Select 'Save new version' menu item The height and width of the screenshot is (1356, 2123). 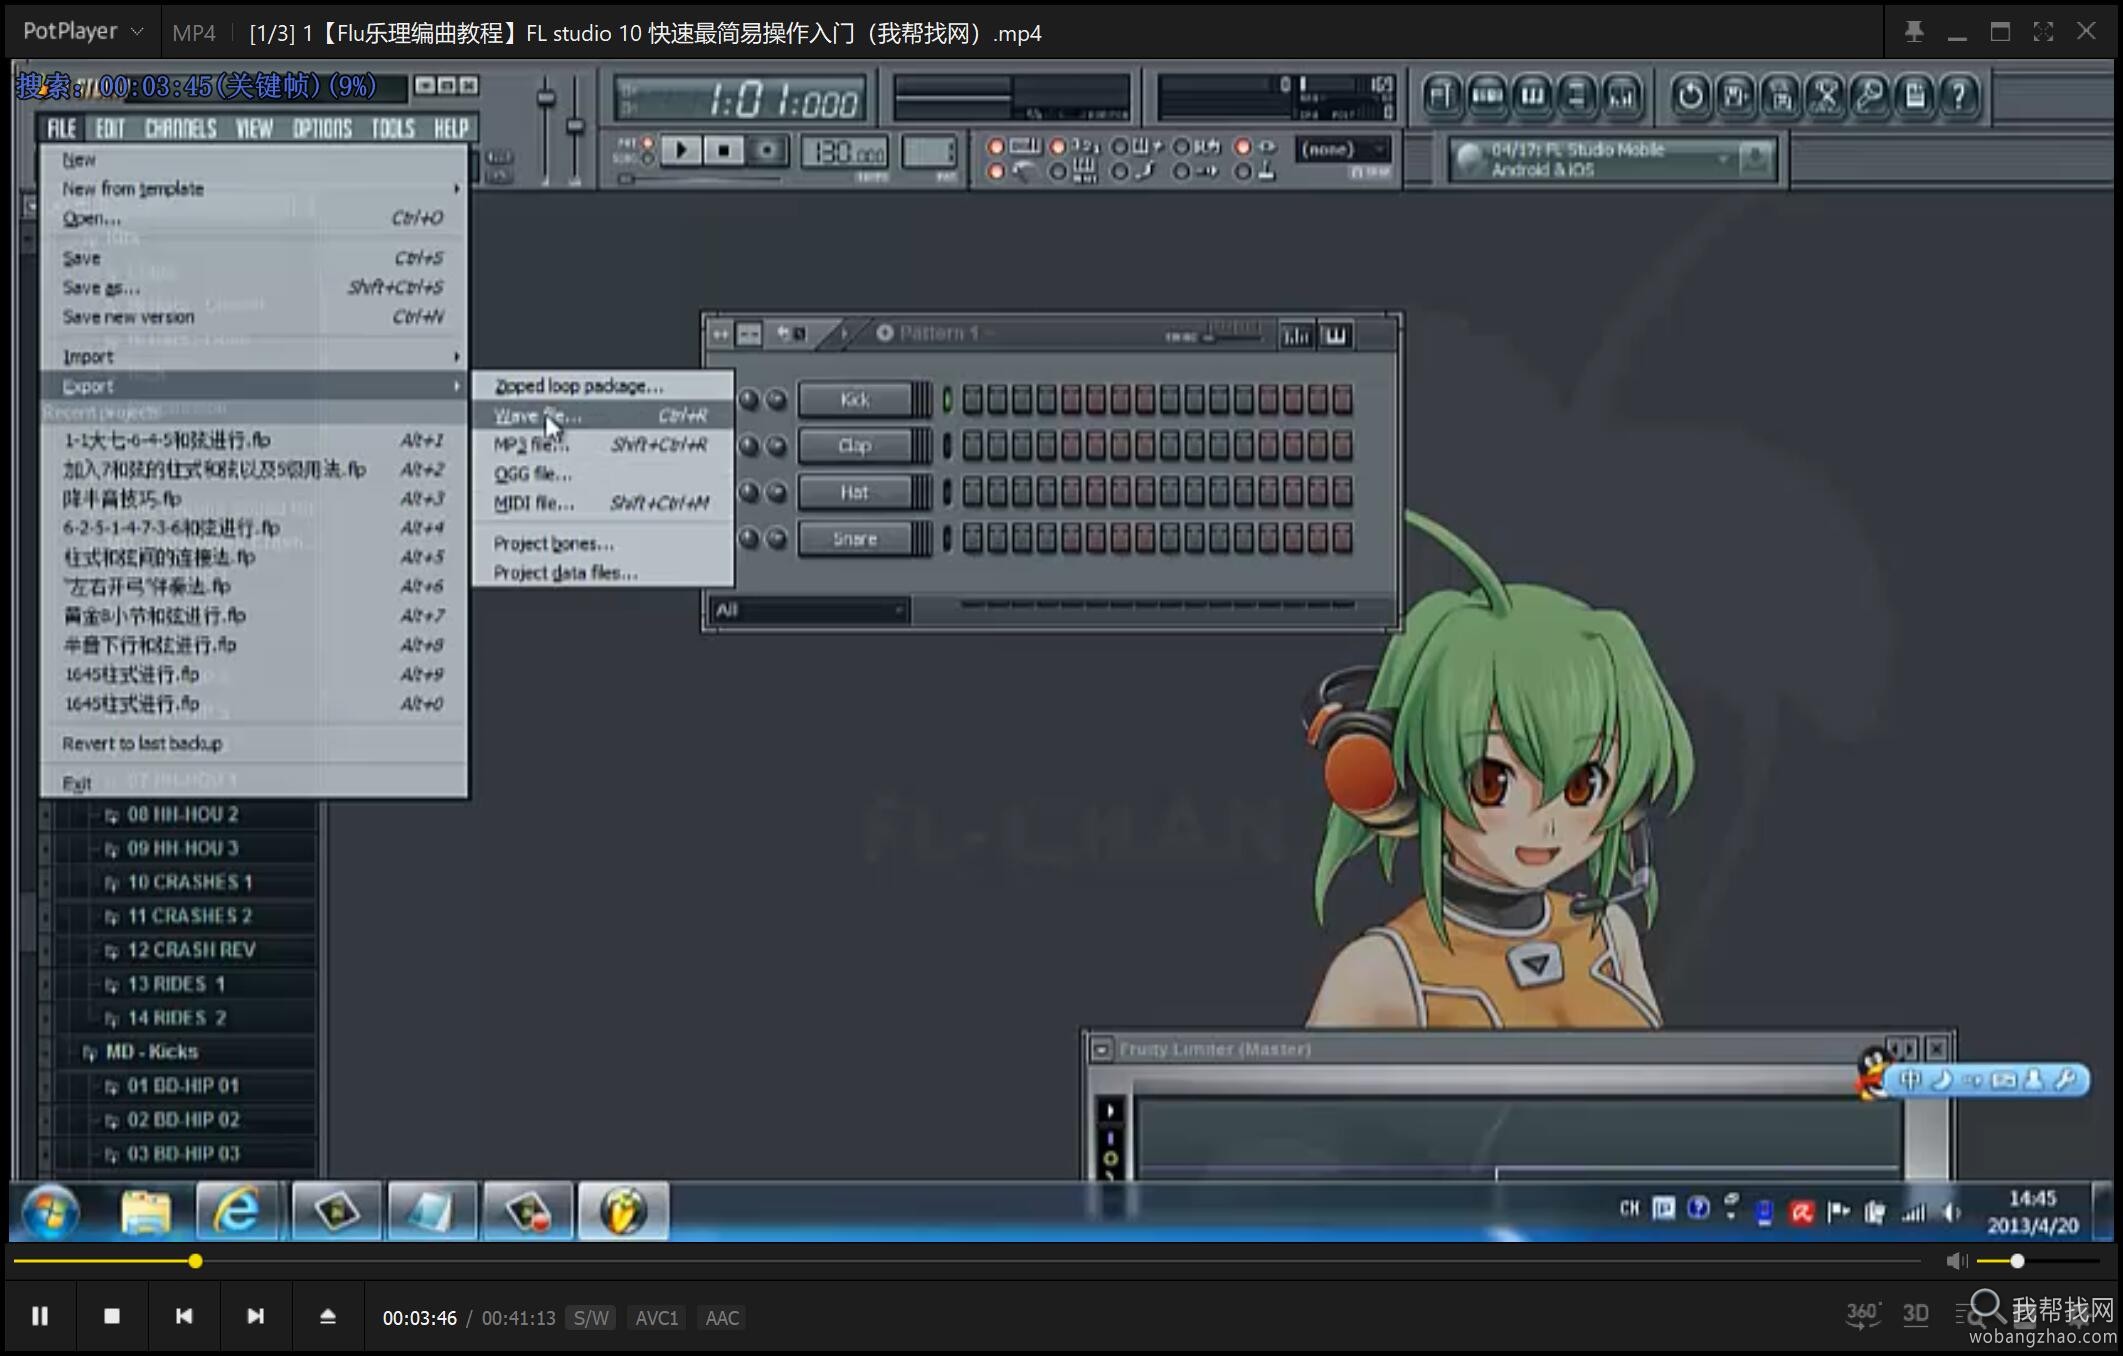254,317
